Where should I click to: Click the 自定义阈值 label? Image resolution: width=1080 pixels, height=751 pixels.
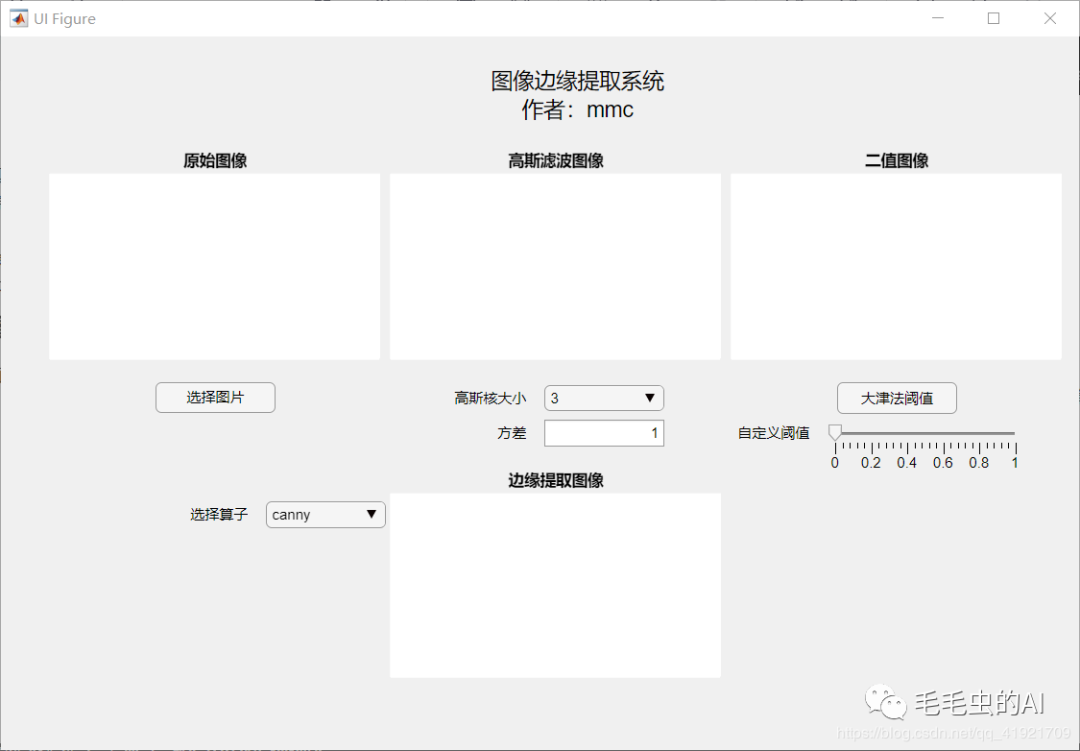point(773,433)
